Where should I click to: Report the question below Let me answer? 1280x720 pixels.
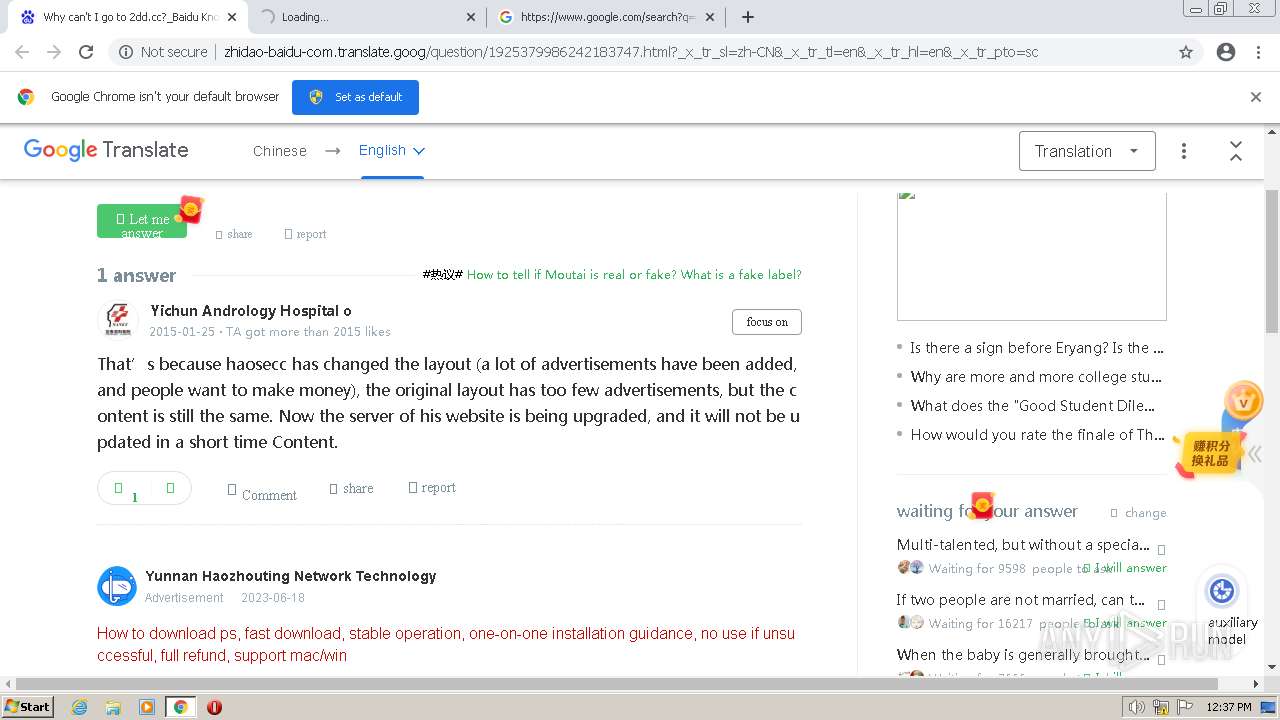click(306, 234)
